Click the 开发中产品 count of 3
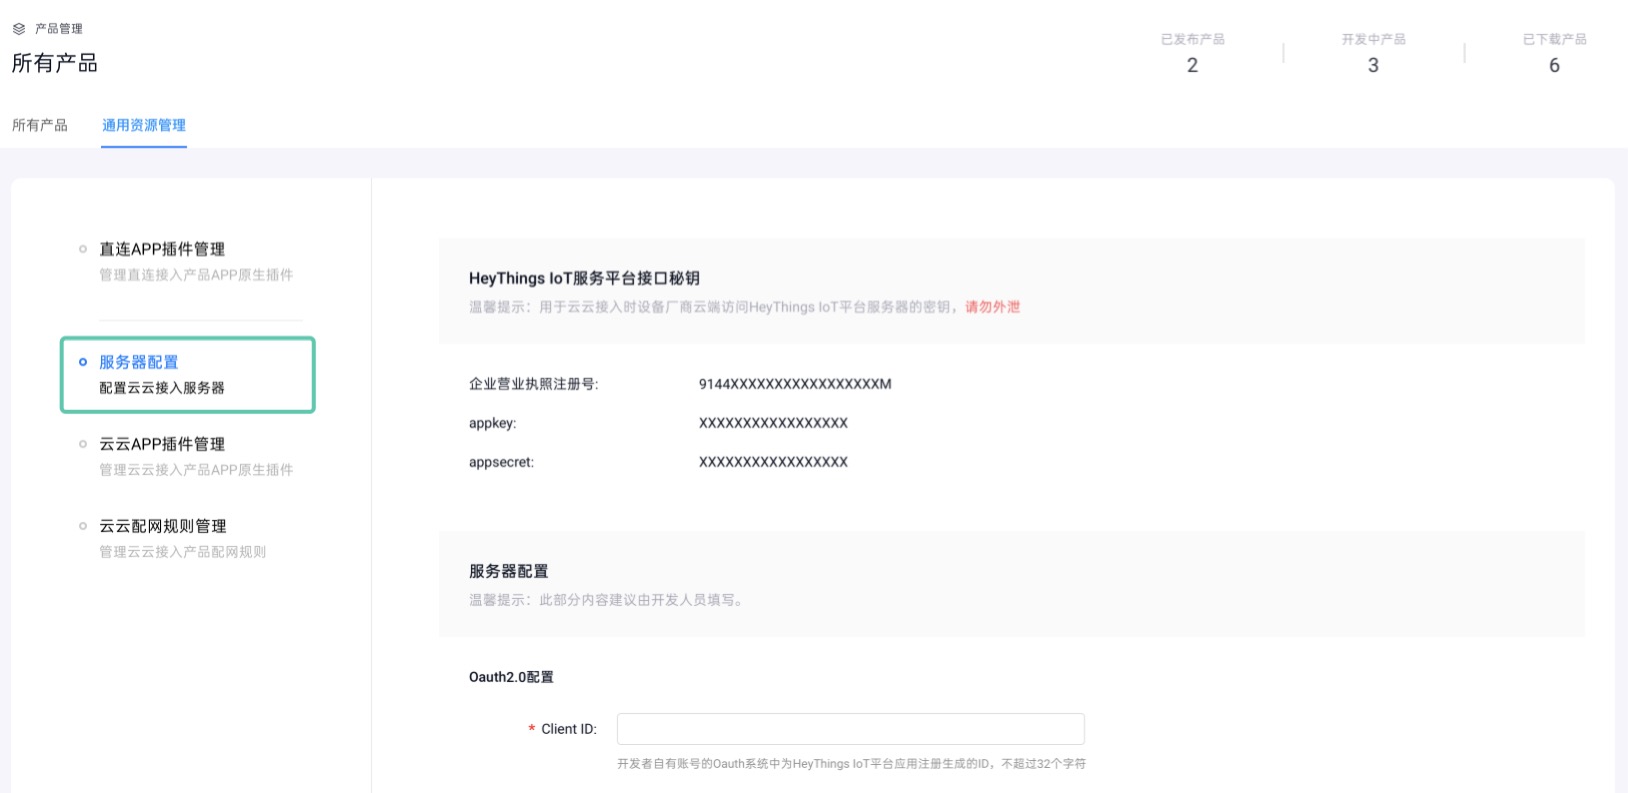This screenshot has height=793, width=1628. (x=1373, y=65)
